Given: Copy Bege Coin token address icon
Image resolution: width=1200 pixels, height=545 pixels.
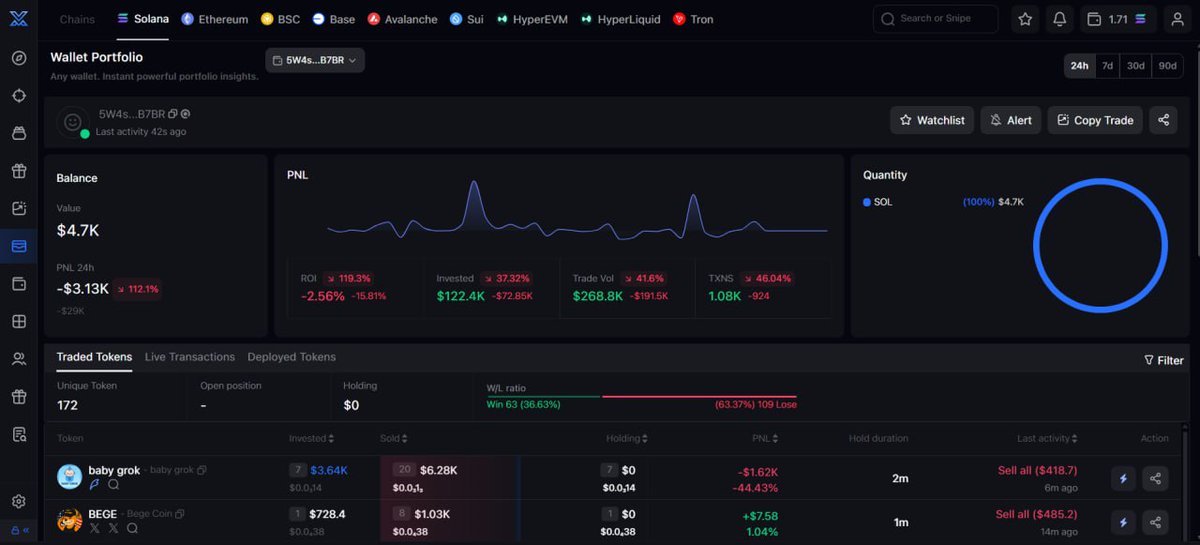Looking at the screenshot, I should pos(180,514).
